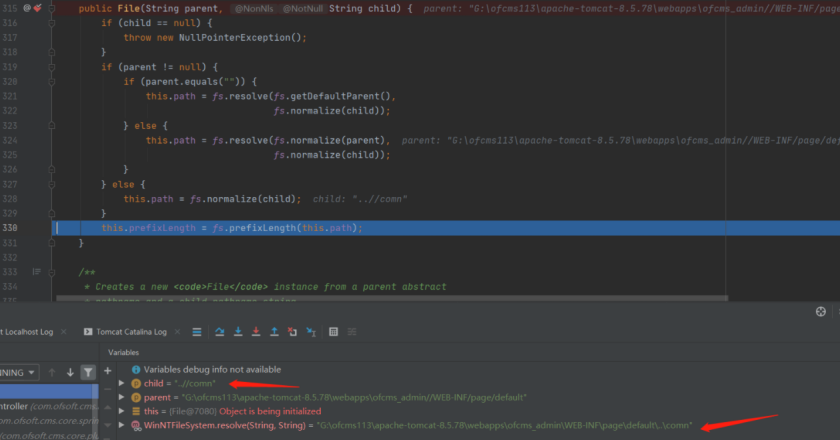This screenshot has width=840, height=440.
Task: Click fs.normalize(parent) on line 324
Action: 329,140
